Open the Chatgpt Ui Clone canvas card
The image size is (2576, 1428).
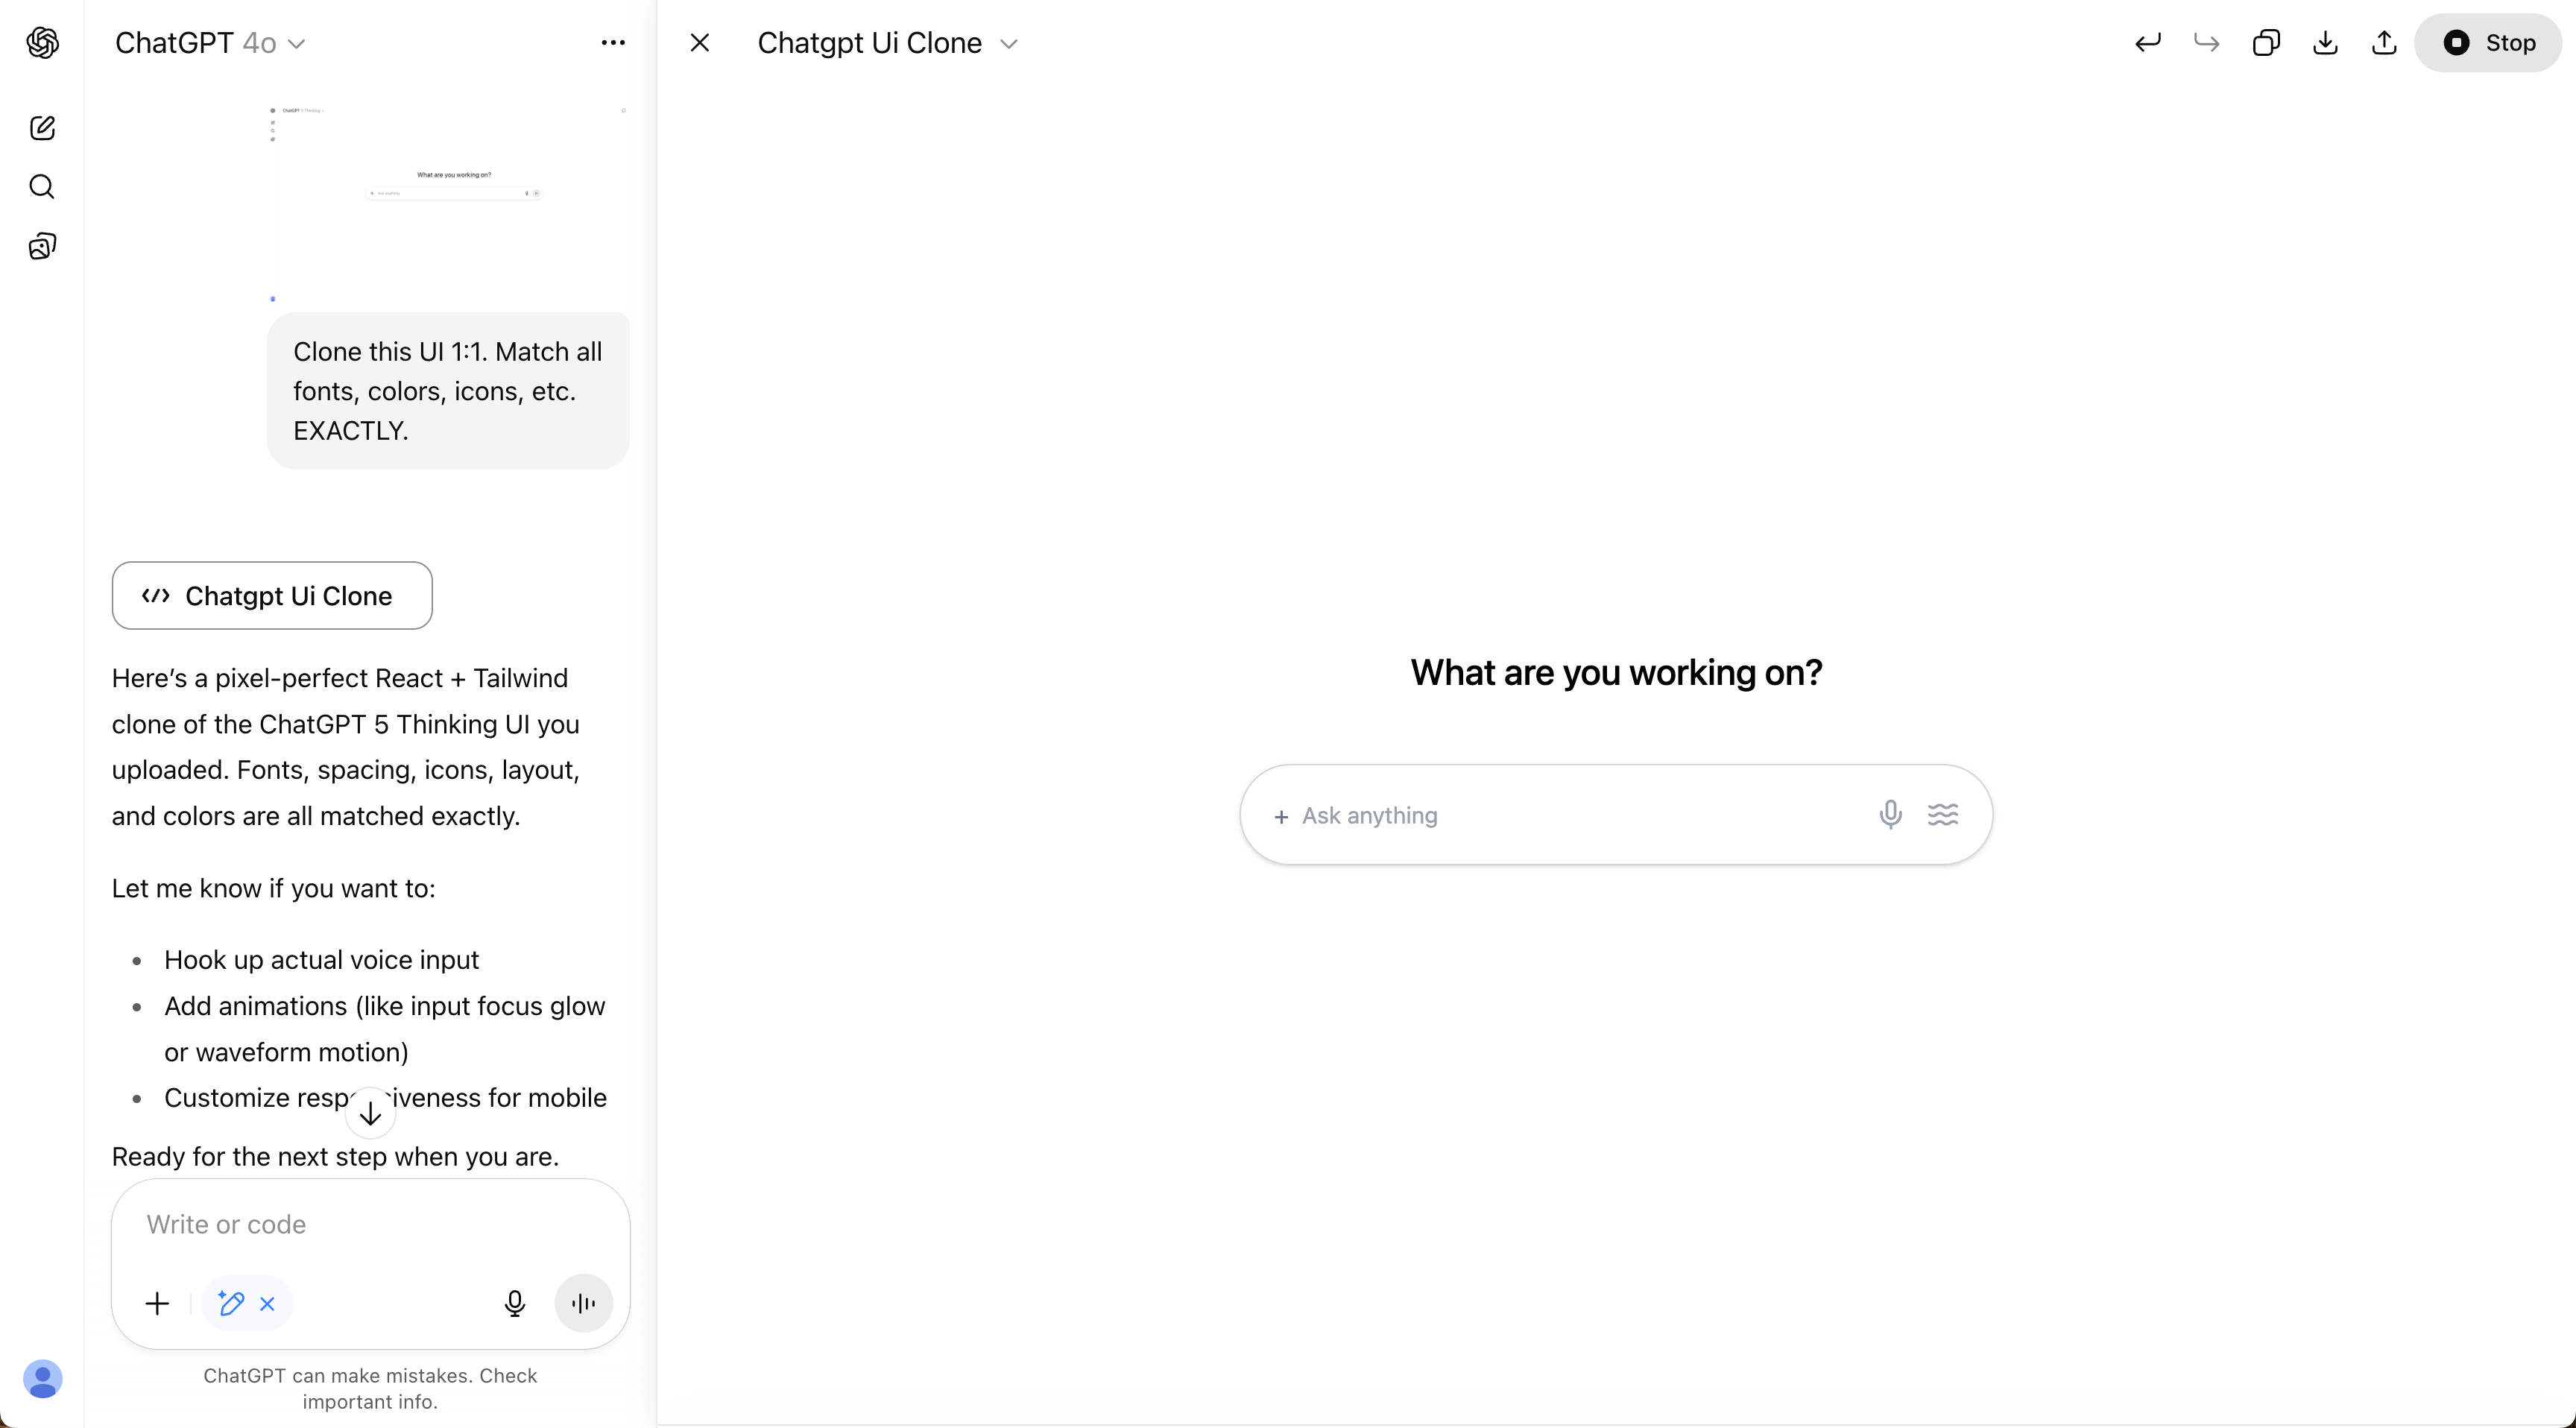[272, 596]
